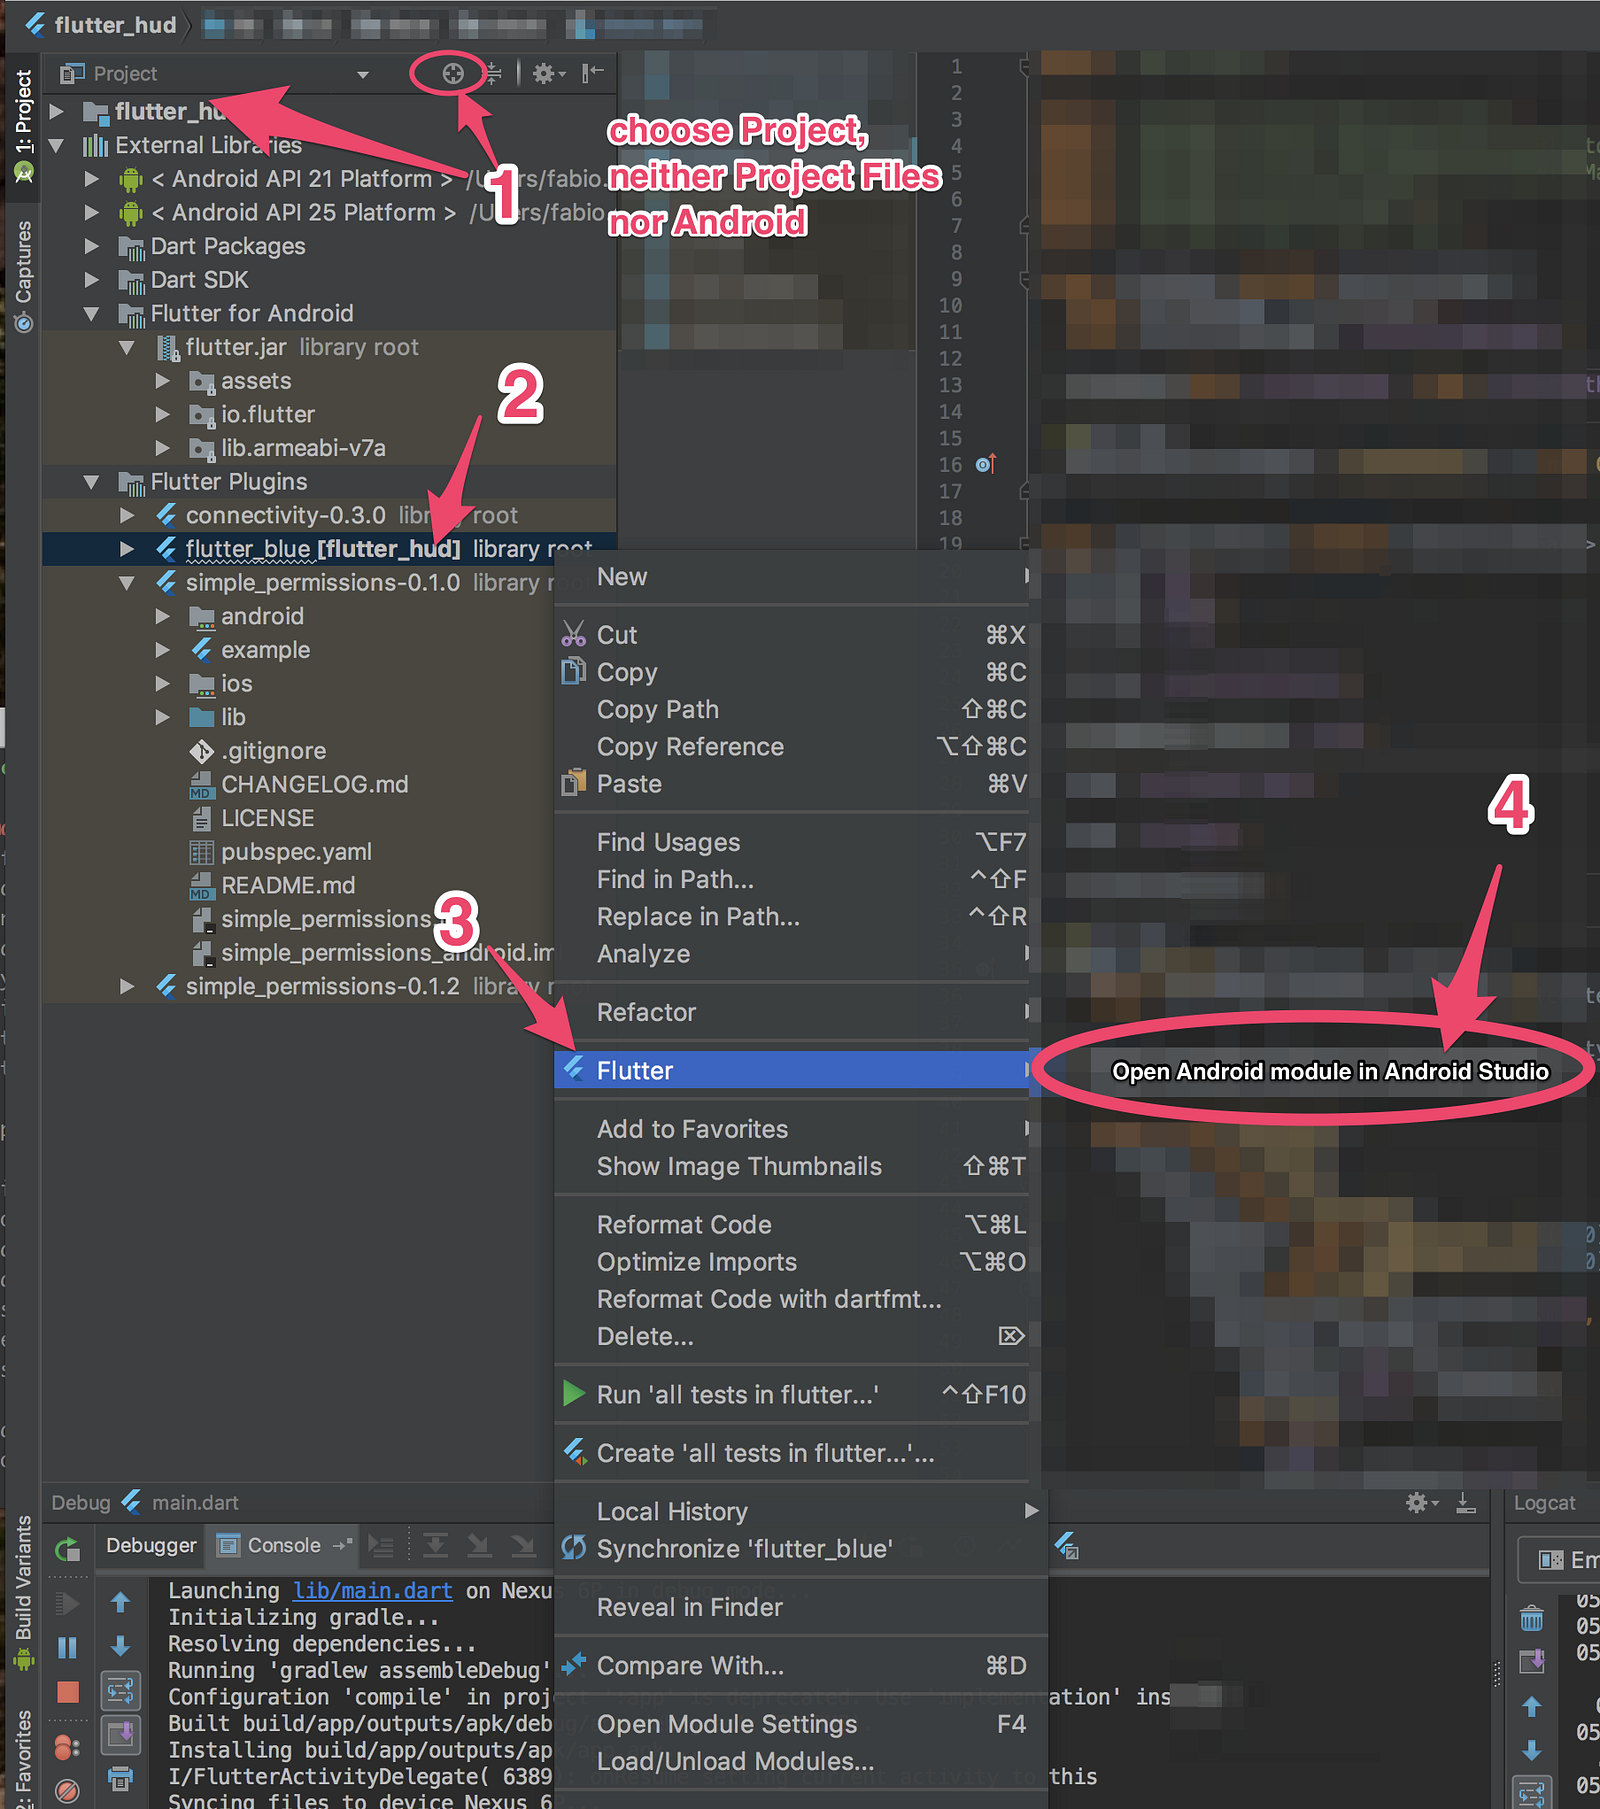Click the Android icon beside API 21 Platform
This screenshot has height=1809, width=1600.
(x=131, y=180)
